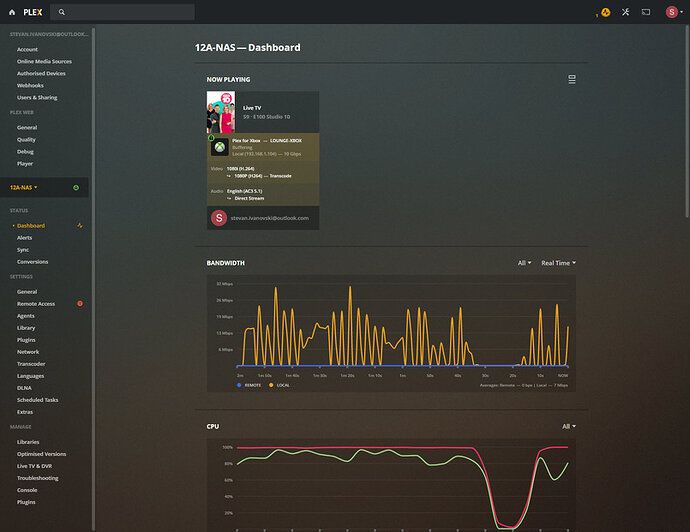This screenshot has width=690, height=532.
Task: Click the Dashboard activity pulse icon
Action: coord(80,225)
